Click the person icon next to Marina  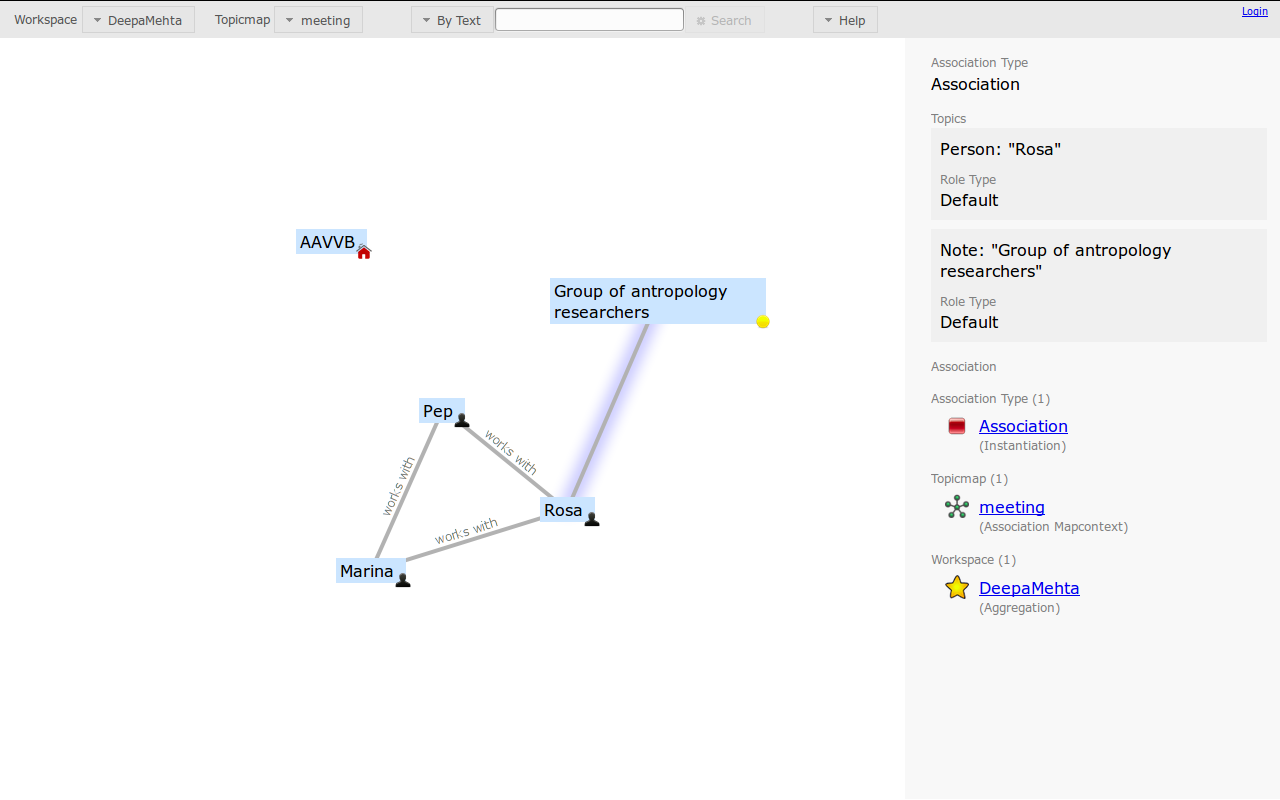pos(403,579)
